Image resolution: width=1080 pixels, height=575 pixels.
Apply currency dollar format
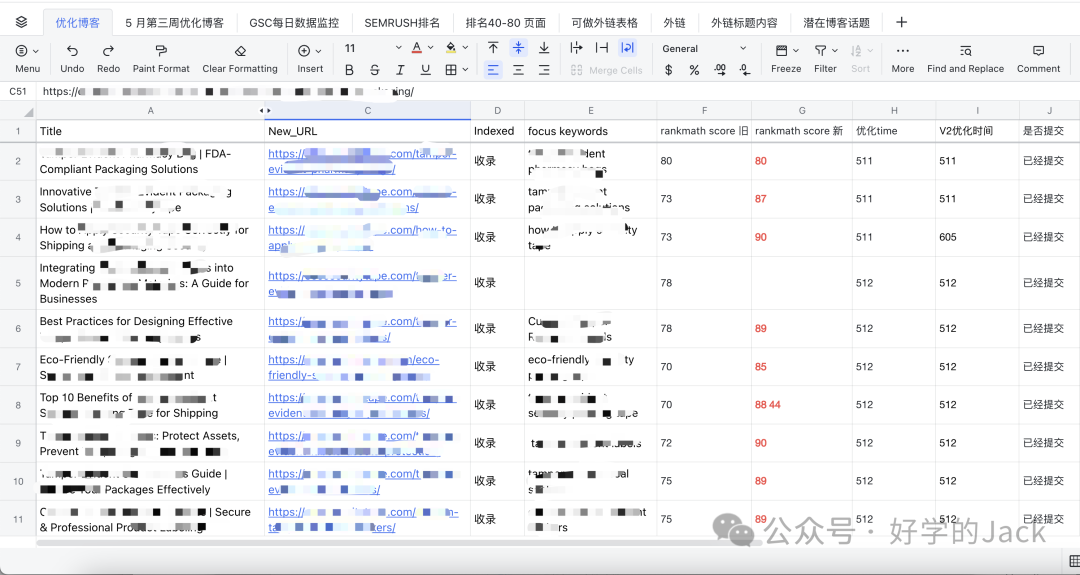click(668, 70)
